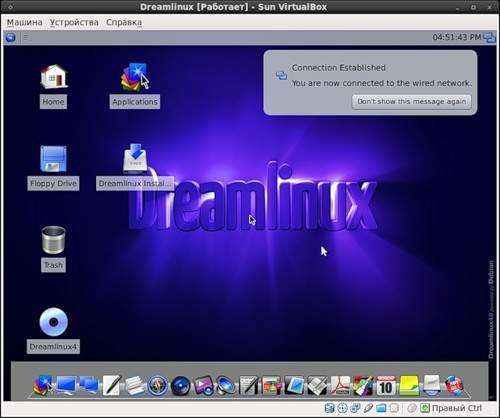The image size is (500, 418).
Task: Open the Машина menu
Action: pyautogui.click(x=25, y=22)
